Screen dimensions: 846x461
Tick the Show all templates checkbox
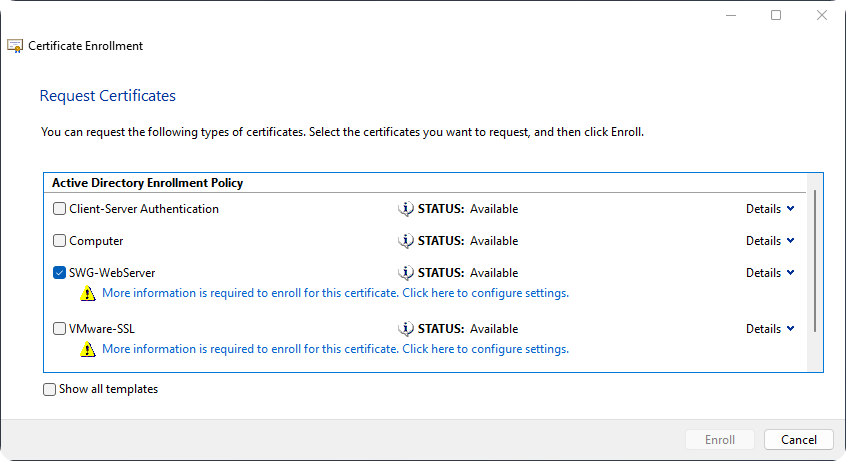pos(50,390)
